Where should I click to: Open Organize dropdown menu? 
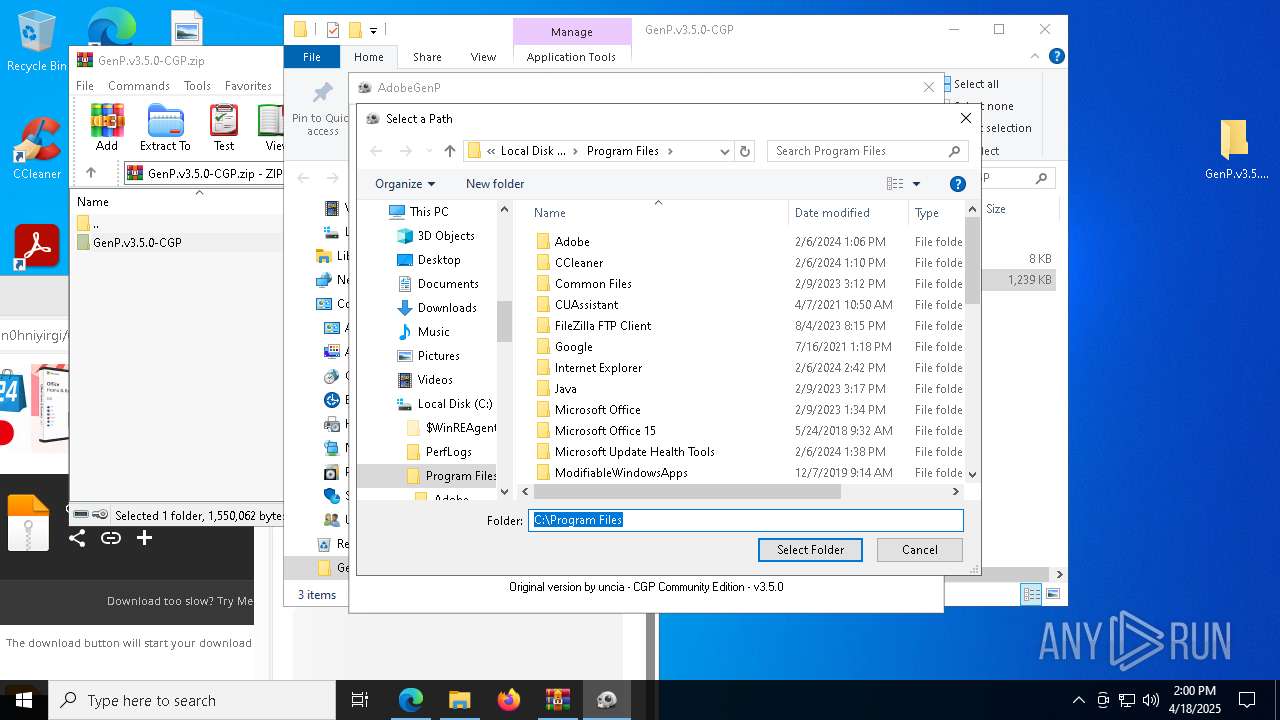[405, 184]
